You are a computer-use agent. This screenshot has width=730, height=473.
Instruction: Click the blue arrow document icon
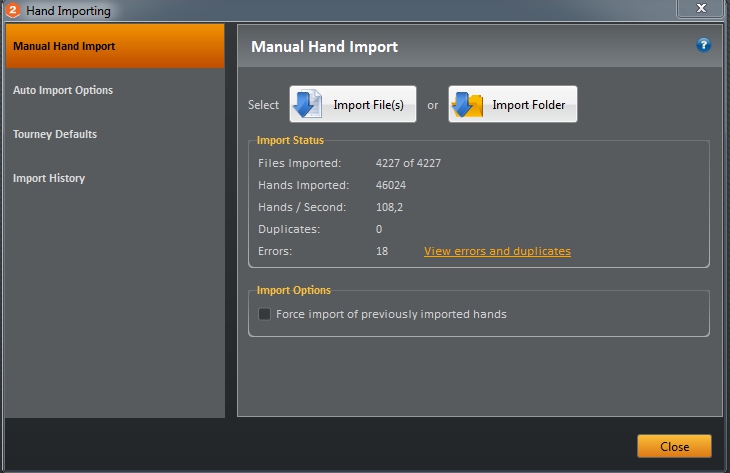(x=308, y=104)
